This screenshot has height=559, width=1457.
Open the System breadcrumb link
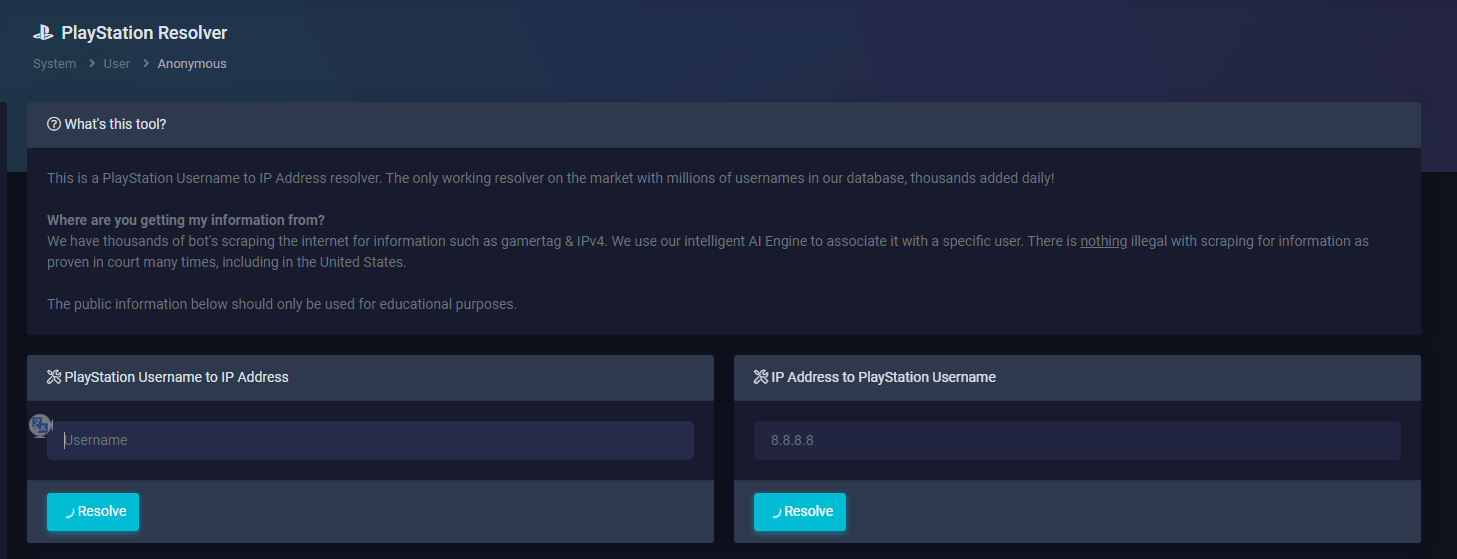[x=54, y=64]
